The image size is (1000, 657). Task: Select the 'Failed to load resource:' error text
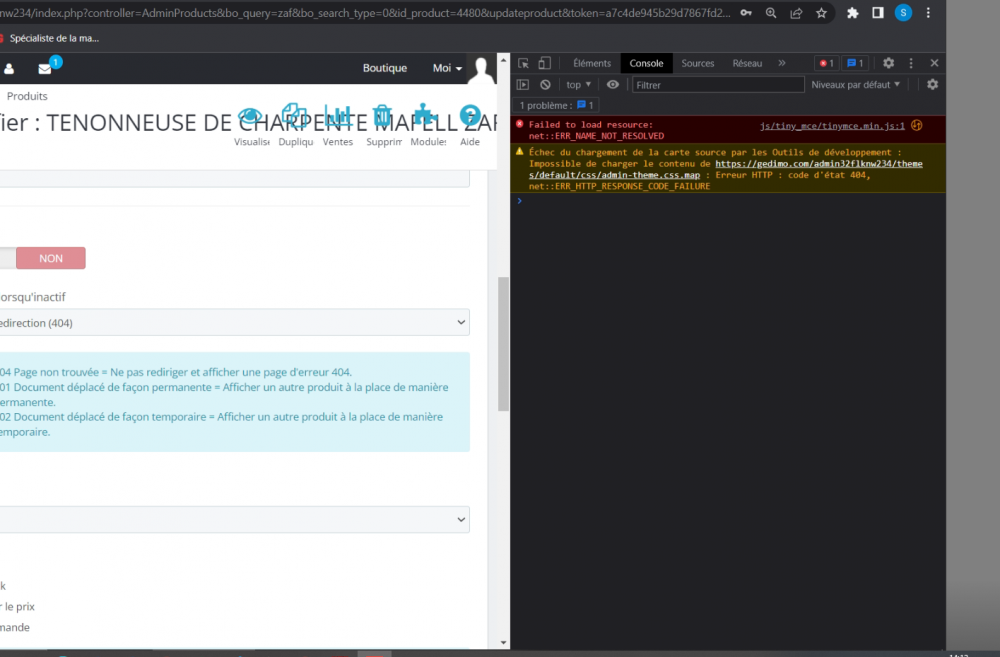point(591,125)
